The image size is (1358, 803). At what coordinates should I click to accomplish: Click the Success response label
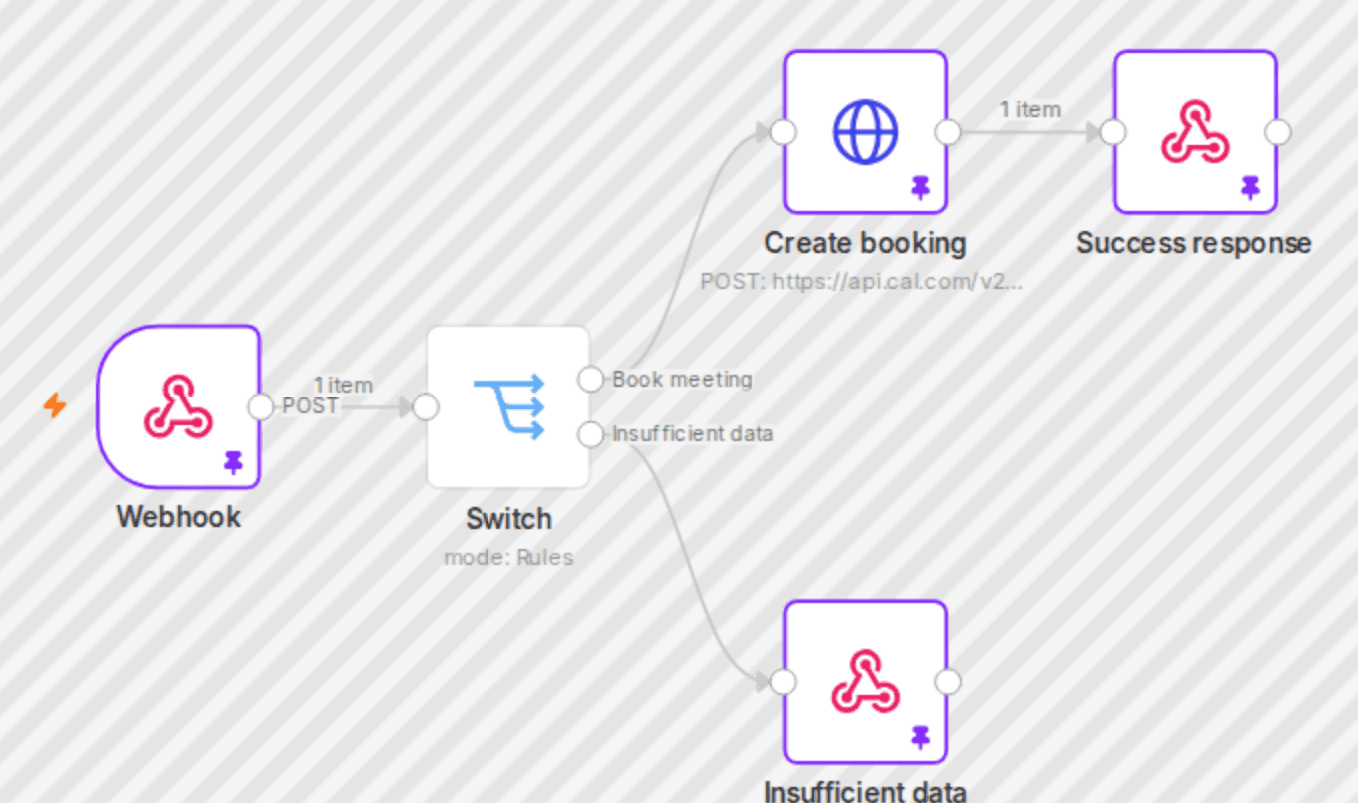click(1194, 243)
